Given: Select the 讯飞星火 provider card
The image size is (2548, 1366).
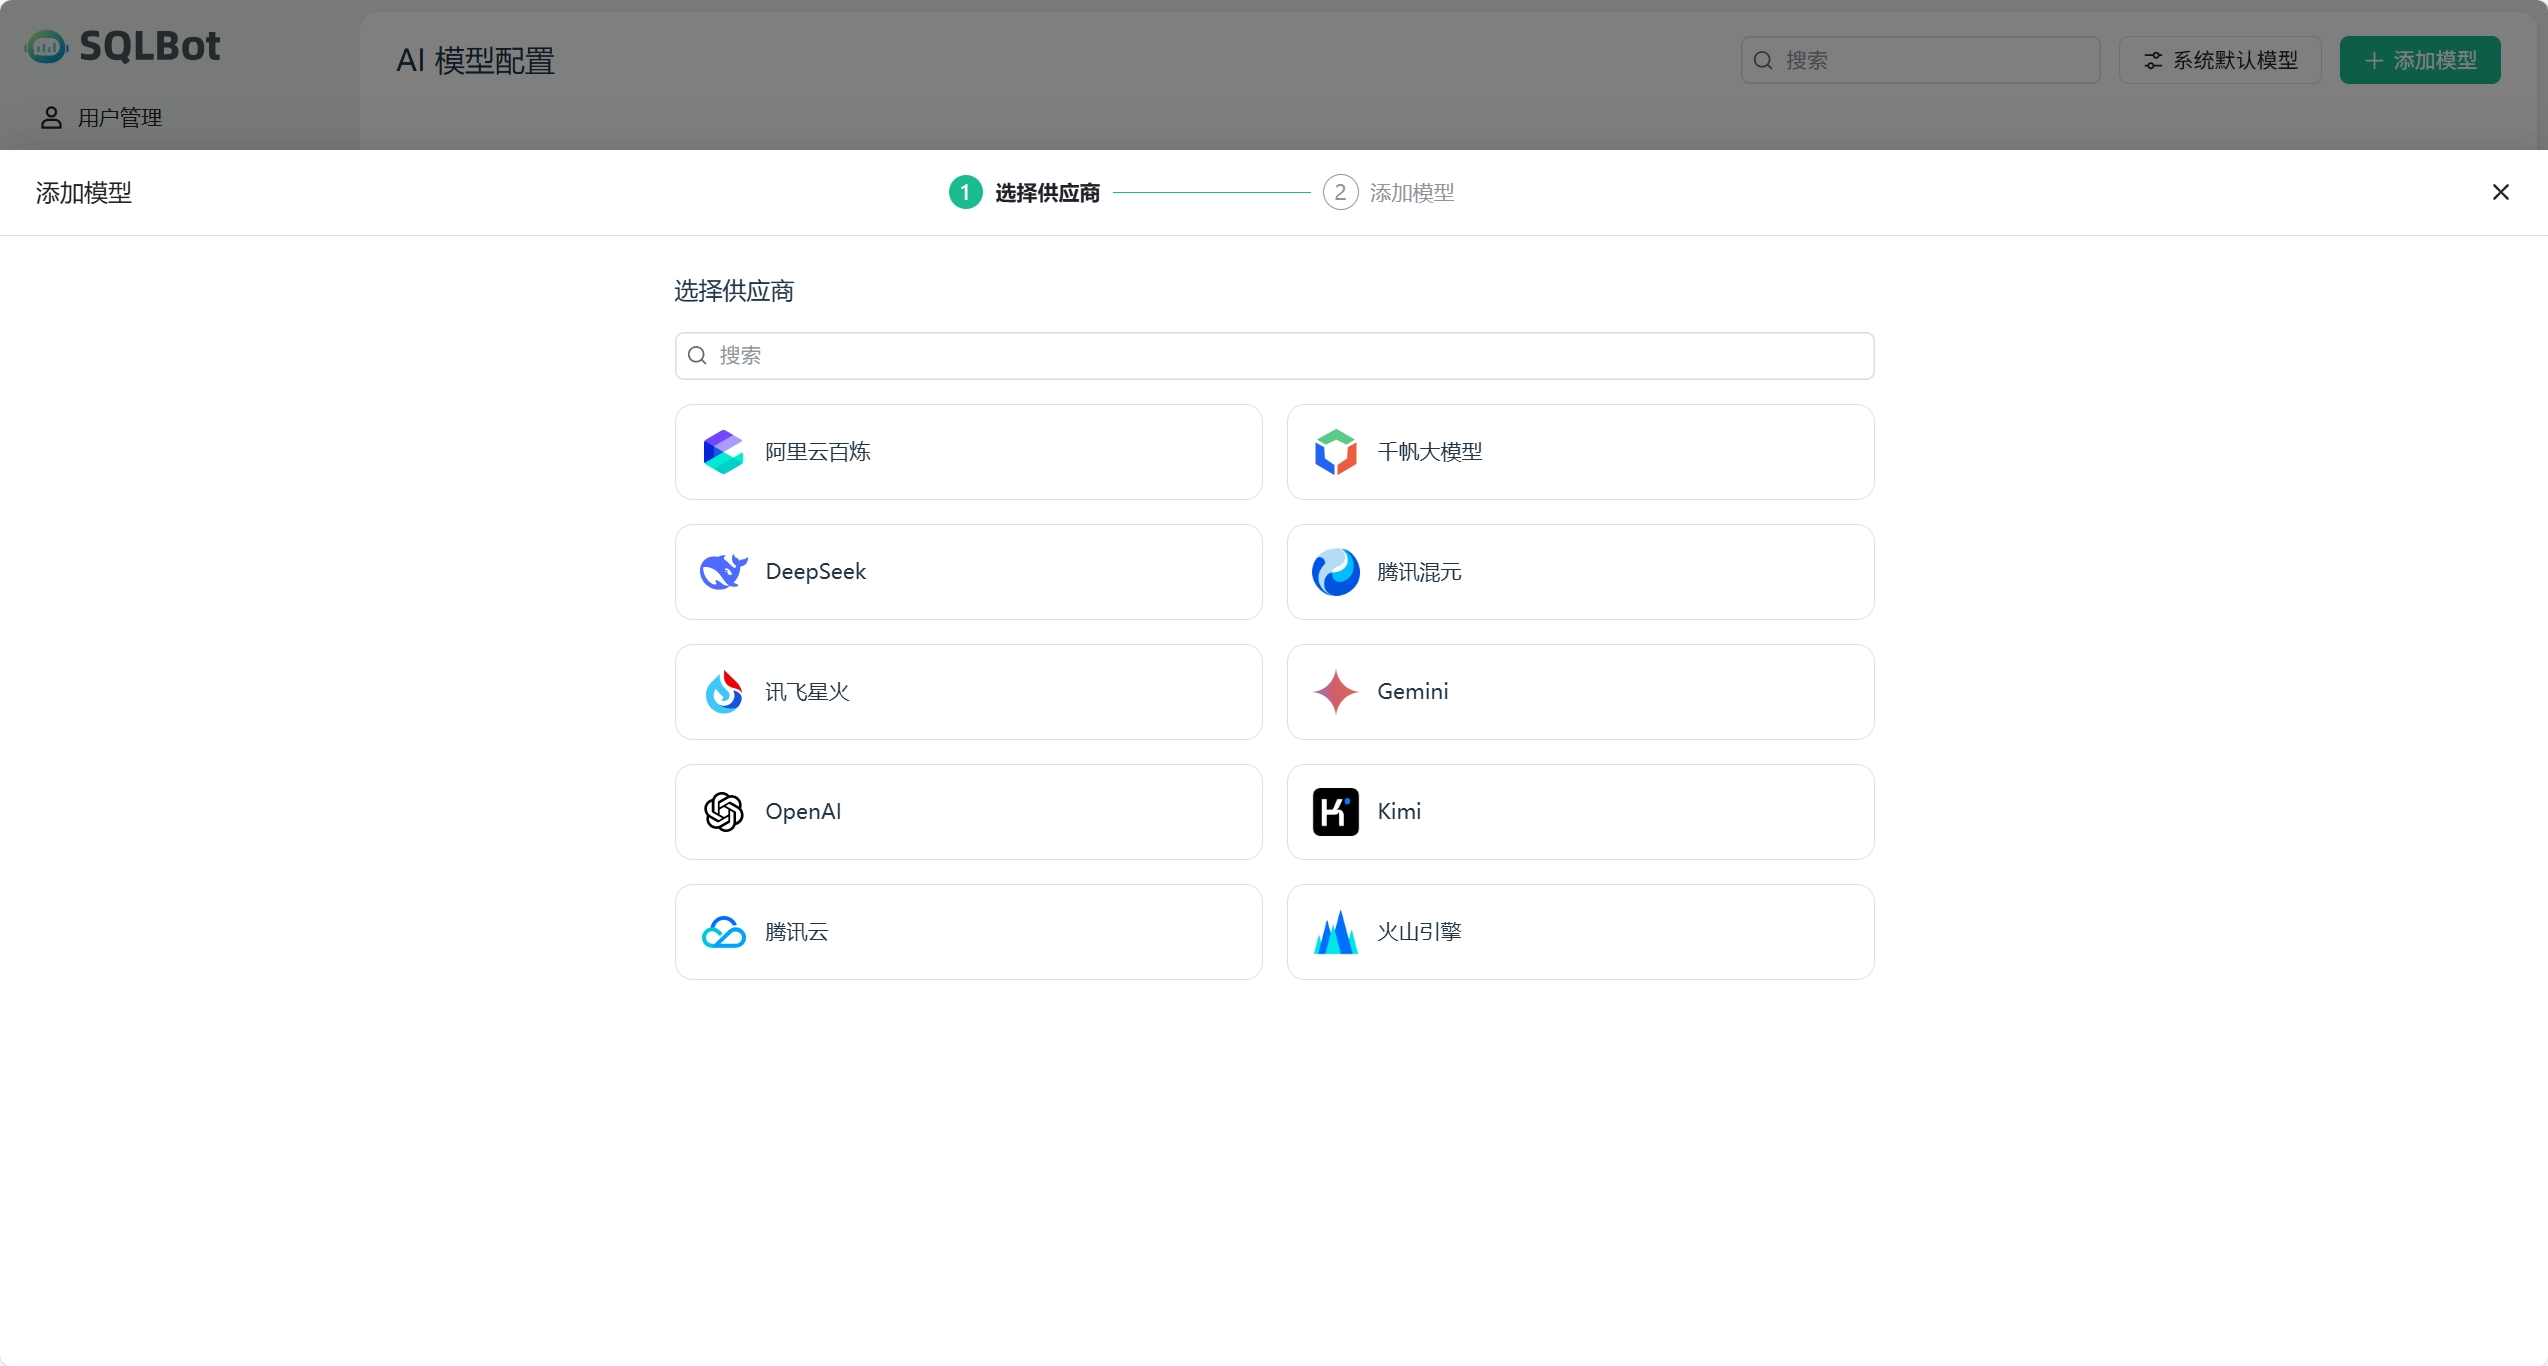Looking at the screenshot, I should point(968,692).
